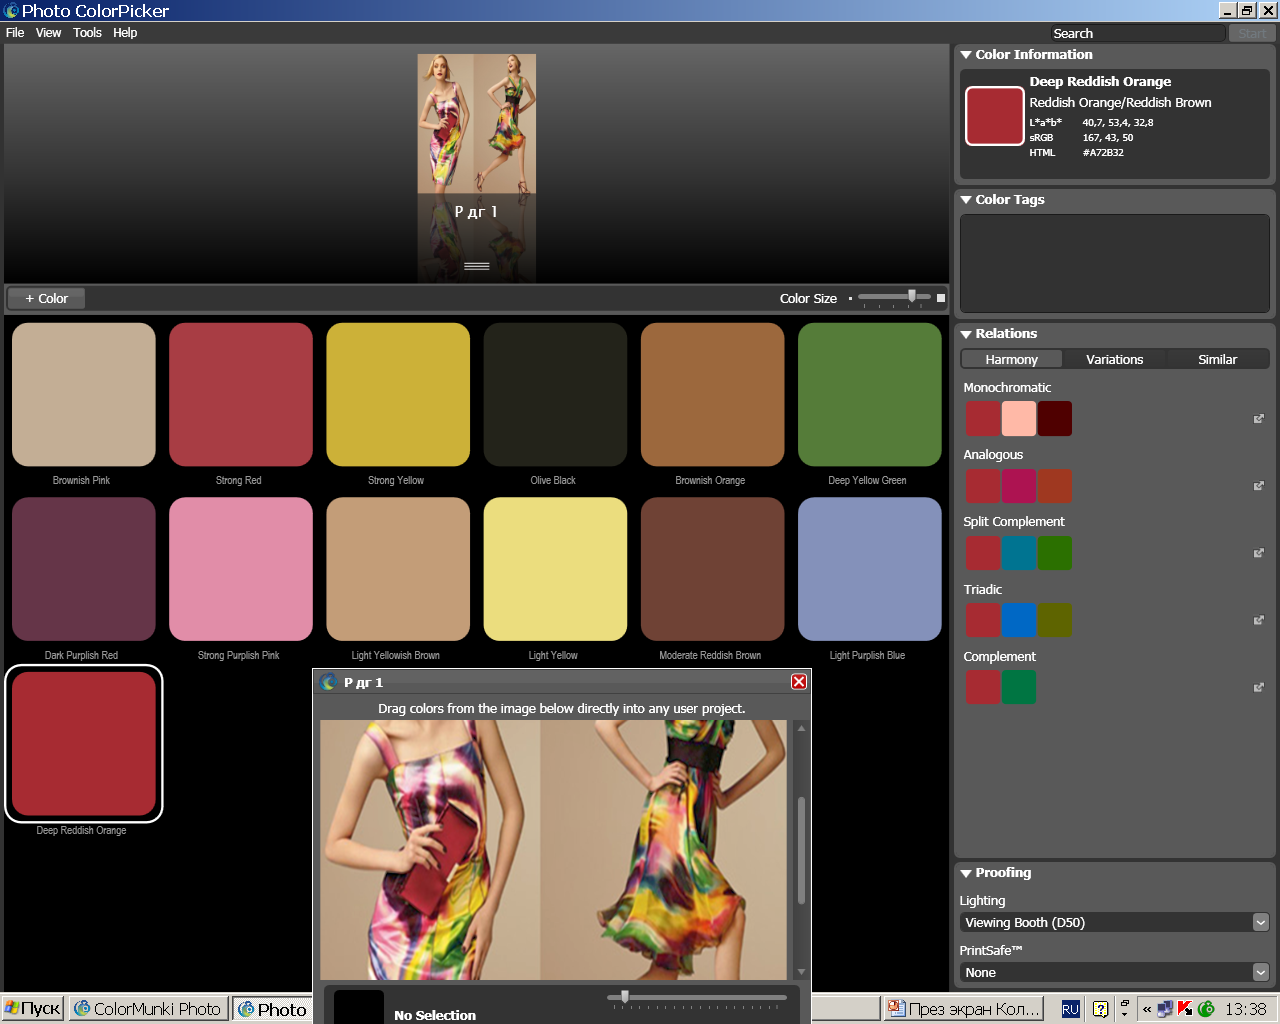Click light pink Monochromatic harmony swatch
Screen dimensions: 1280x1024
pos(1019,419)
